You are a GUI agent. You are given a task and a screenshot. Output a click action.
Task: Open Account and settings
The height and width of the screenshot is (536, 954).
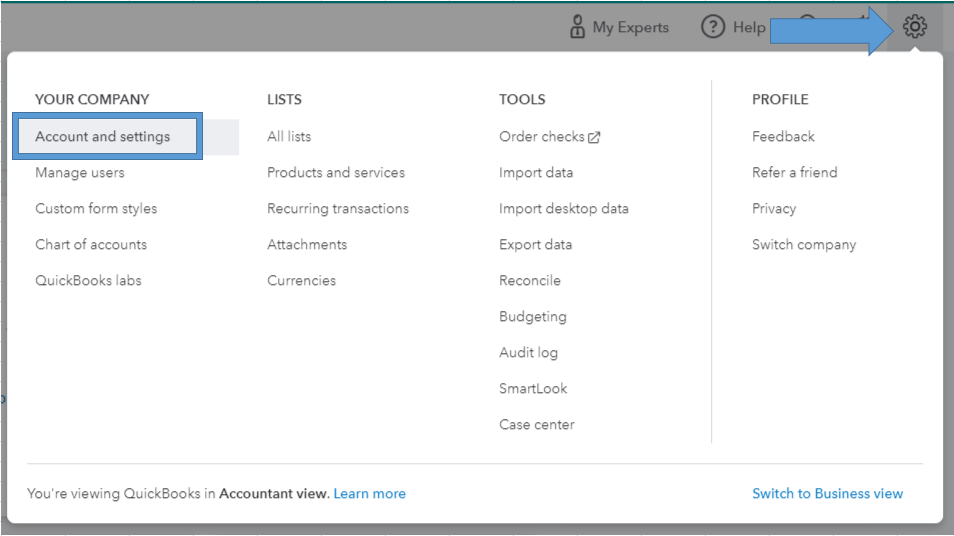pyautogui.click(x=103, y=137)
